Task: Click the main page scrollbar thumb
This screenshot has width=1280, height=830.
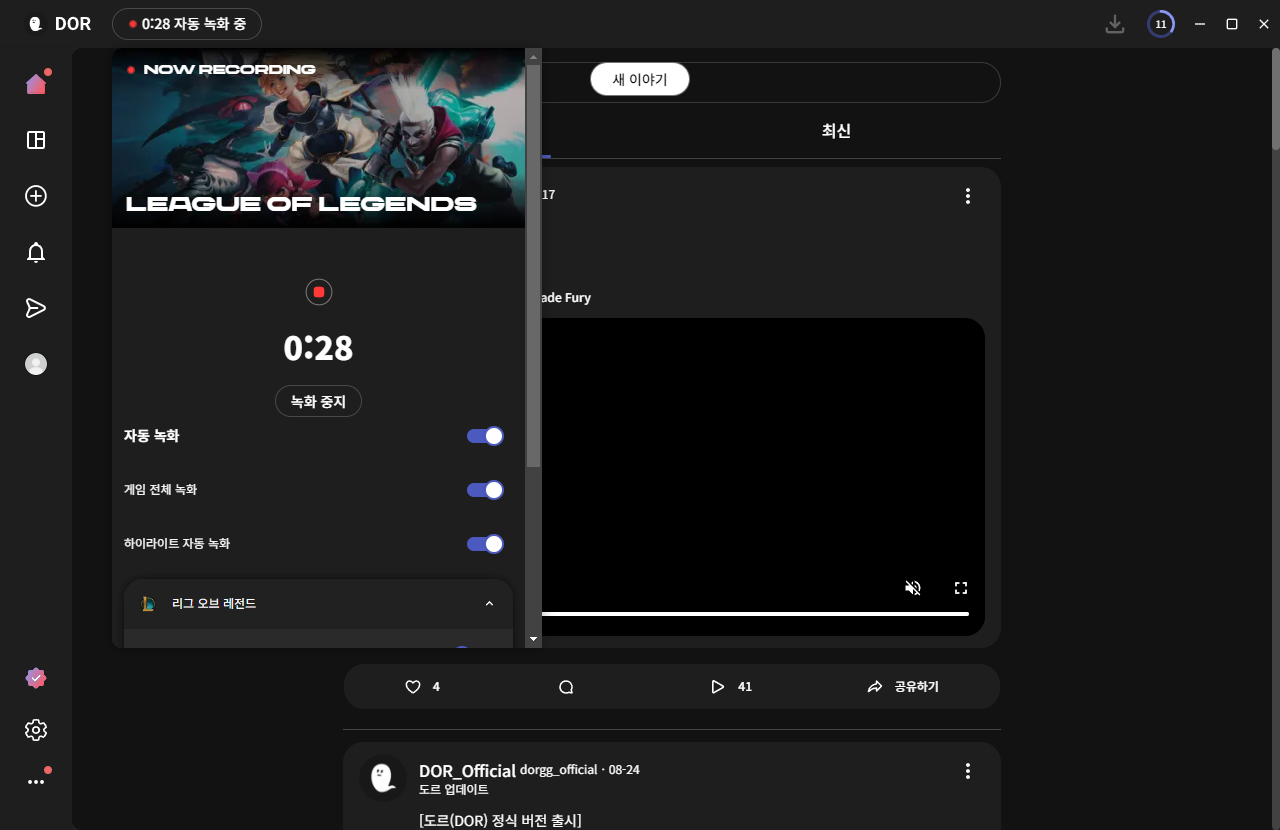Action: click(x=1275, y=100)
